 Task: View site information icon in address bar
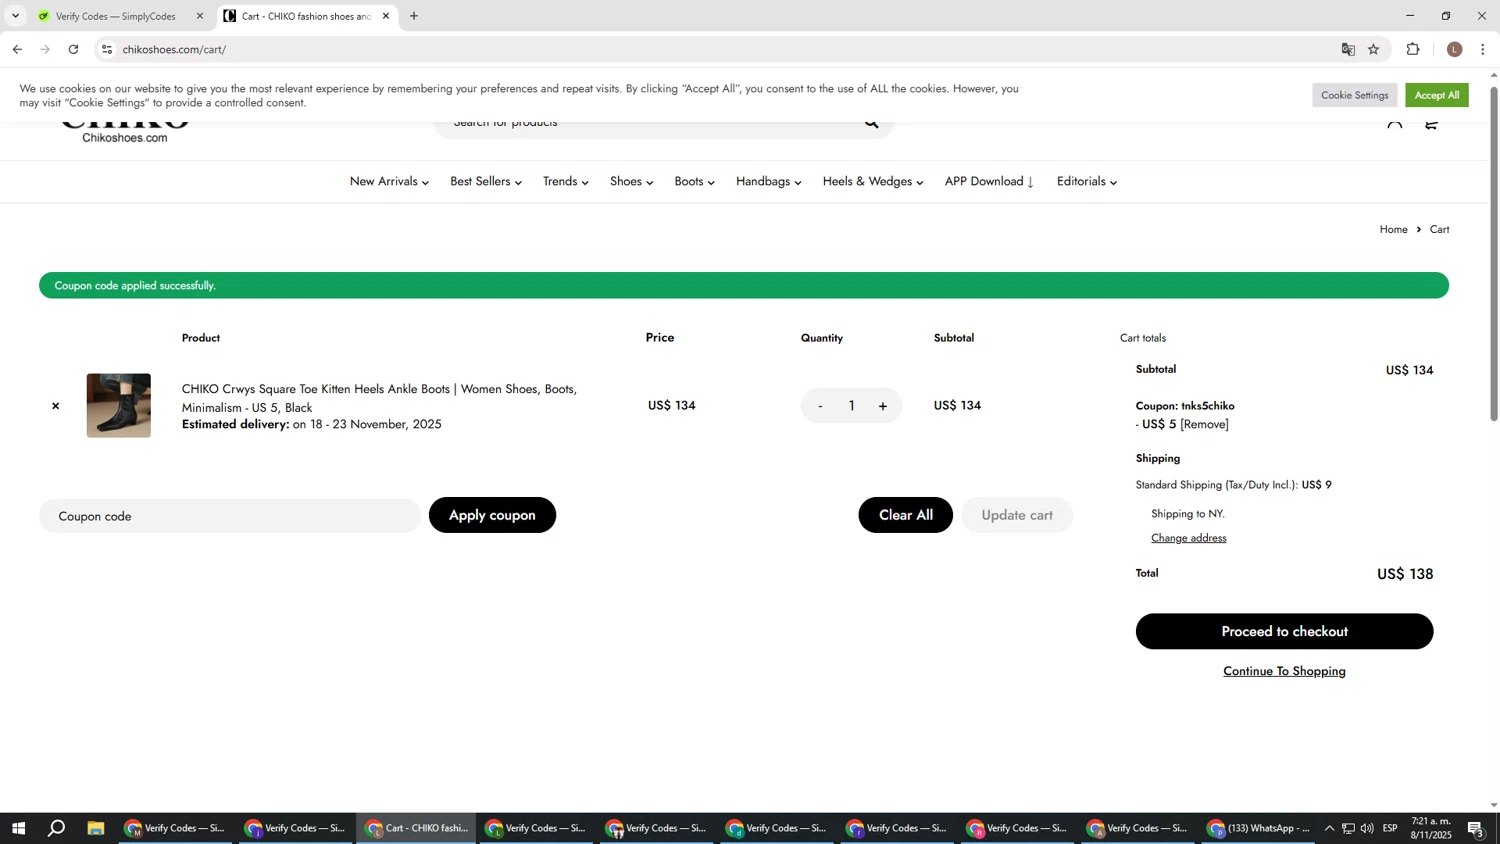click(x=107, y=49)
